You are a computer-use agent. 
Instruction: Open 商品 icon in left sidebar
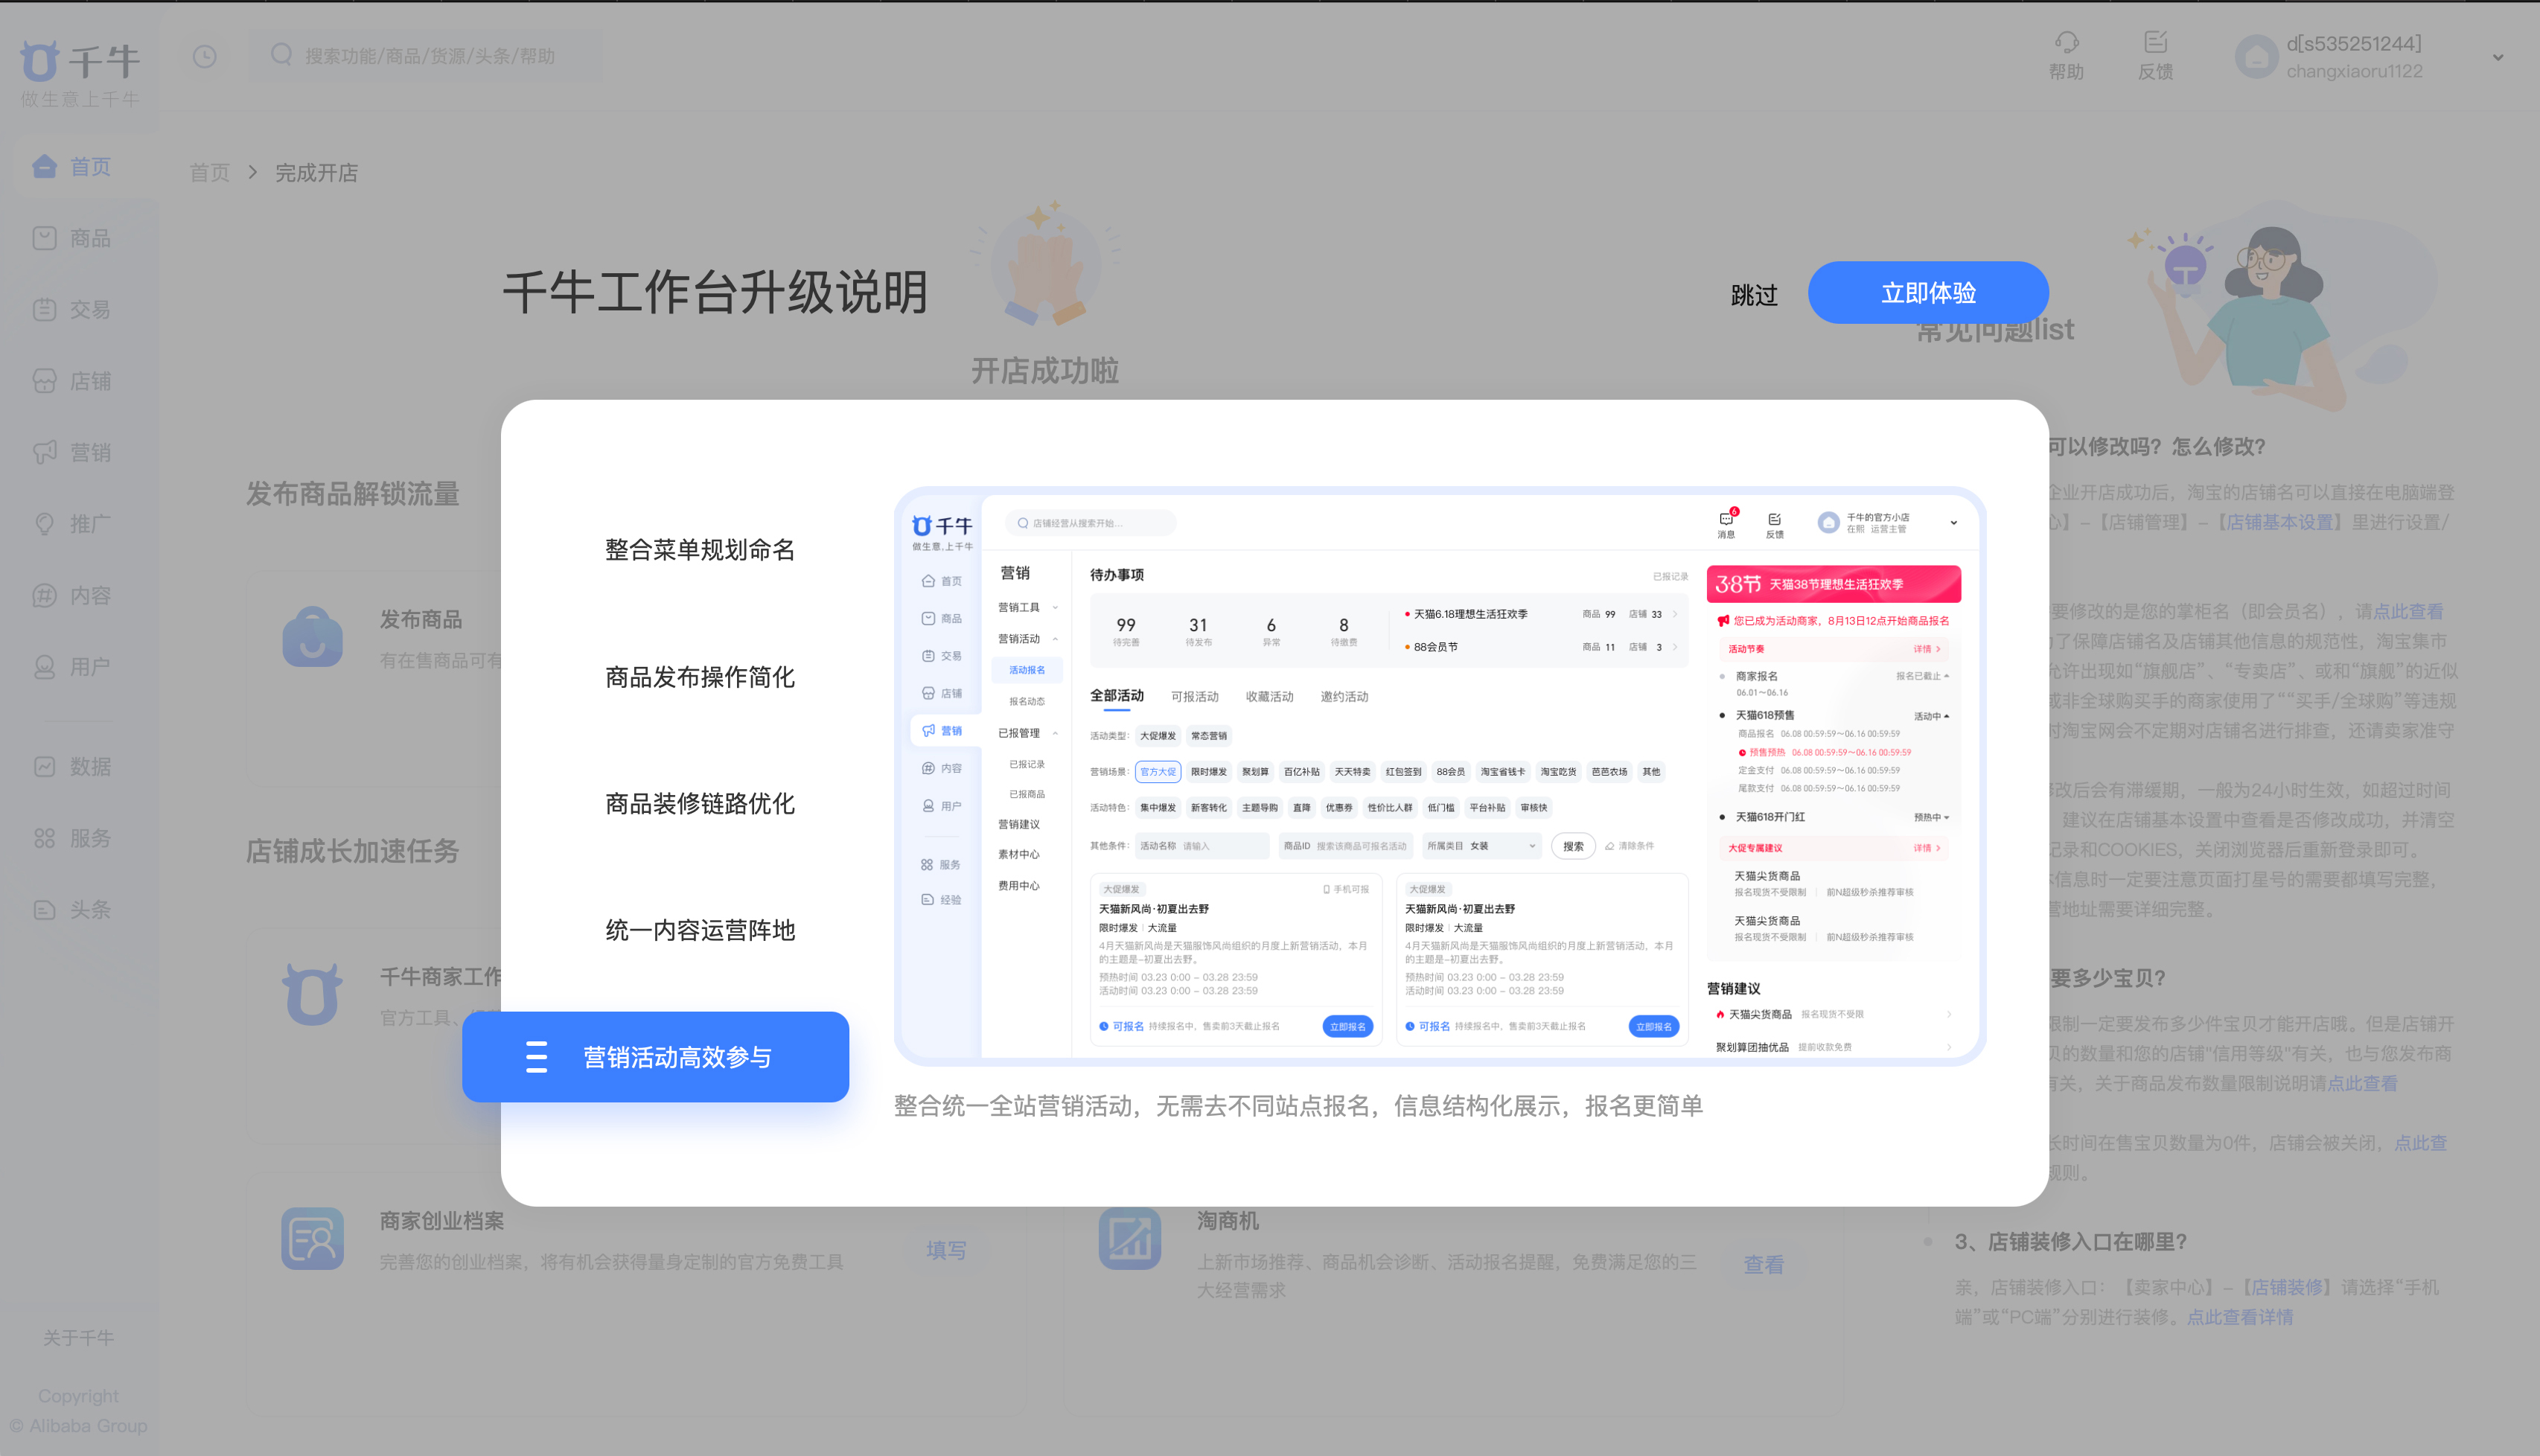click(44, 238)
